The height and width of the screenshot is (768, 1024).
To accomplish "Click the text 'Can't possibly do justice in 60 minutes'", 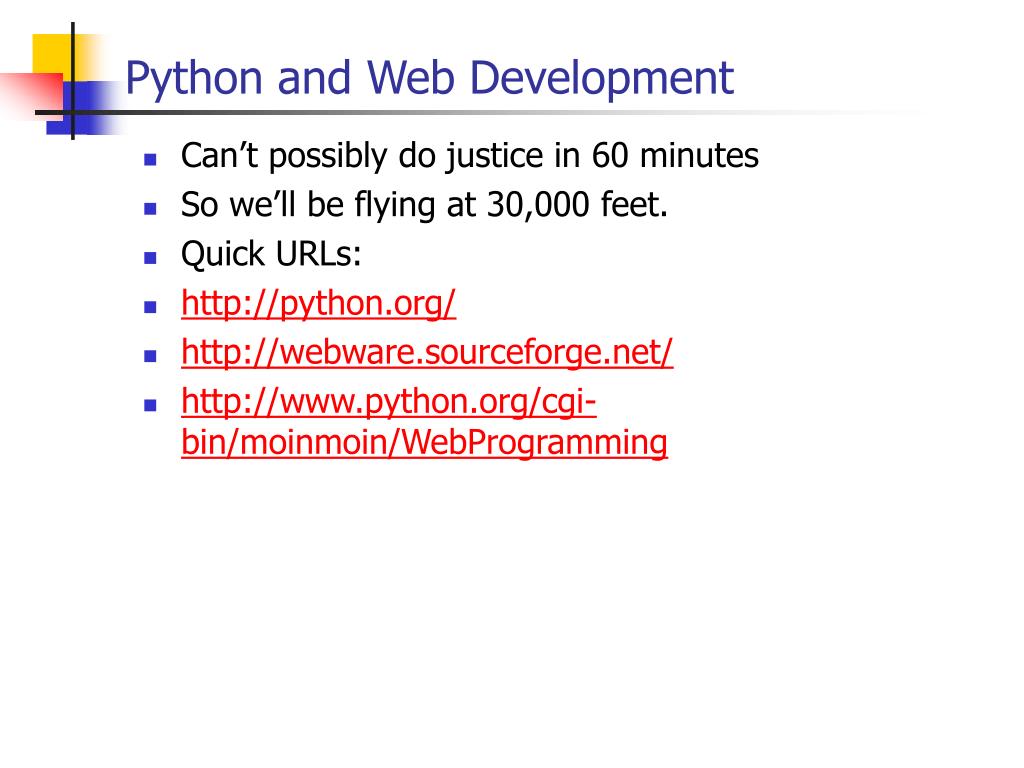I will (470, 157).
